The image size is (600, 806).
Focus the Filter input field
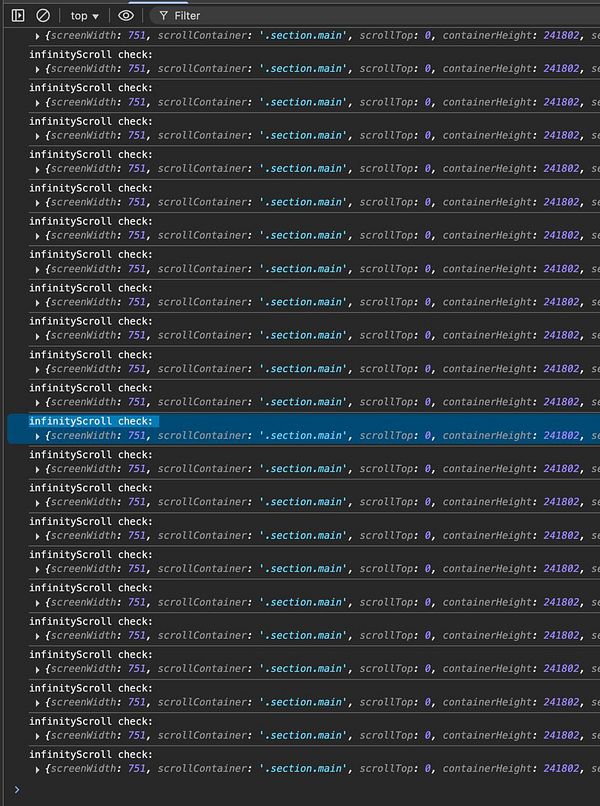pyautogui.click(x=375, y=16)
